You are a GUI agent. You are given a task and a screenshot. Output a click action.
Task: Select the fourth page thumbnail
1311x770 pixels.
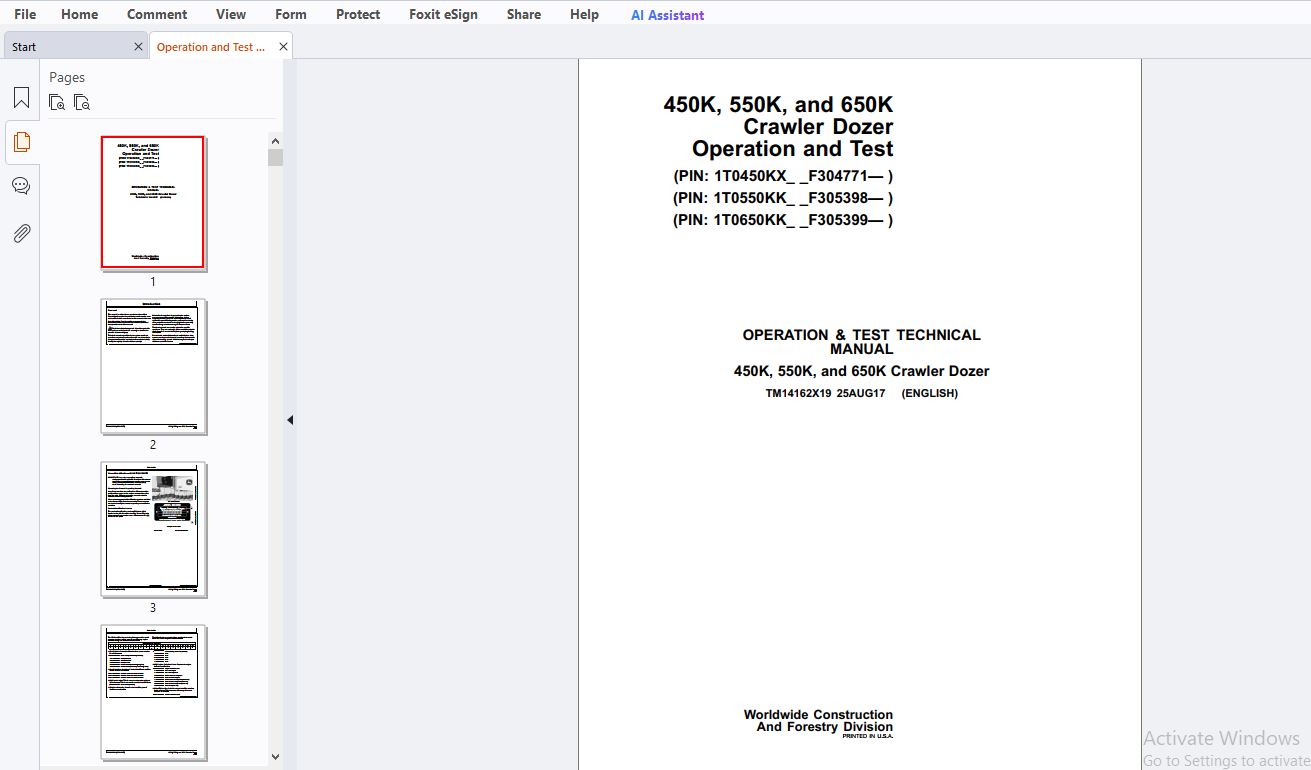click(x=153, y=692)
